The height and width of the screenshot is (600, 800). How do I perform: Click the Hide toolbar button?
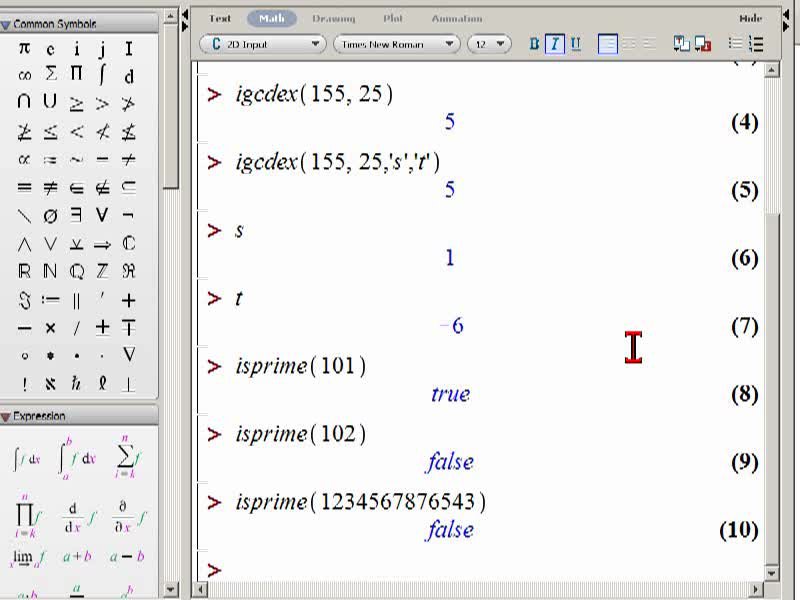(x=751, y=18)
